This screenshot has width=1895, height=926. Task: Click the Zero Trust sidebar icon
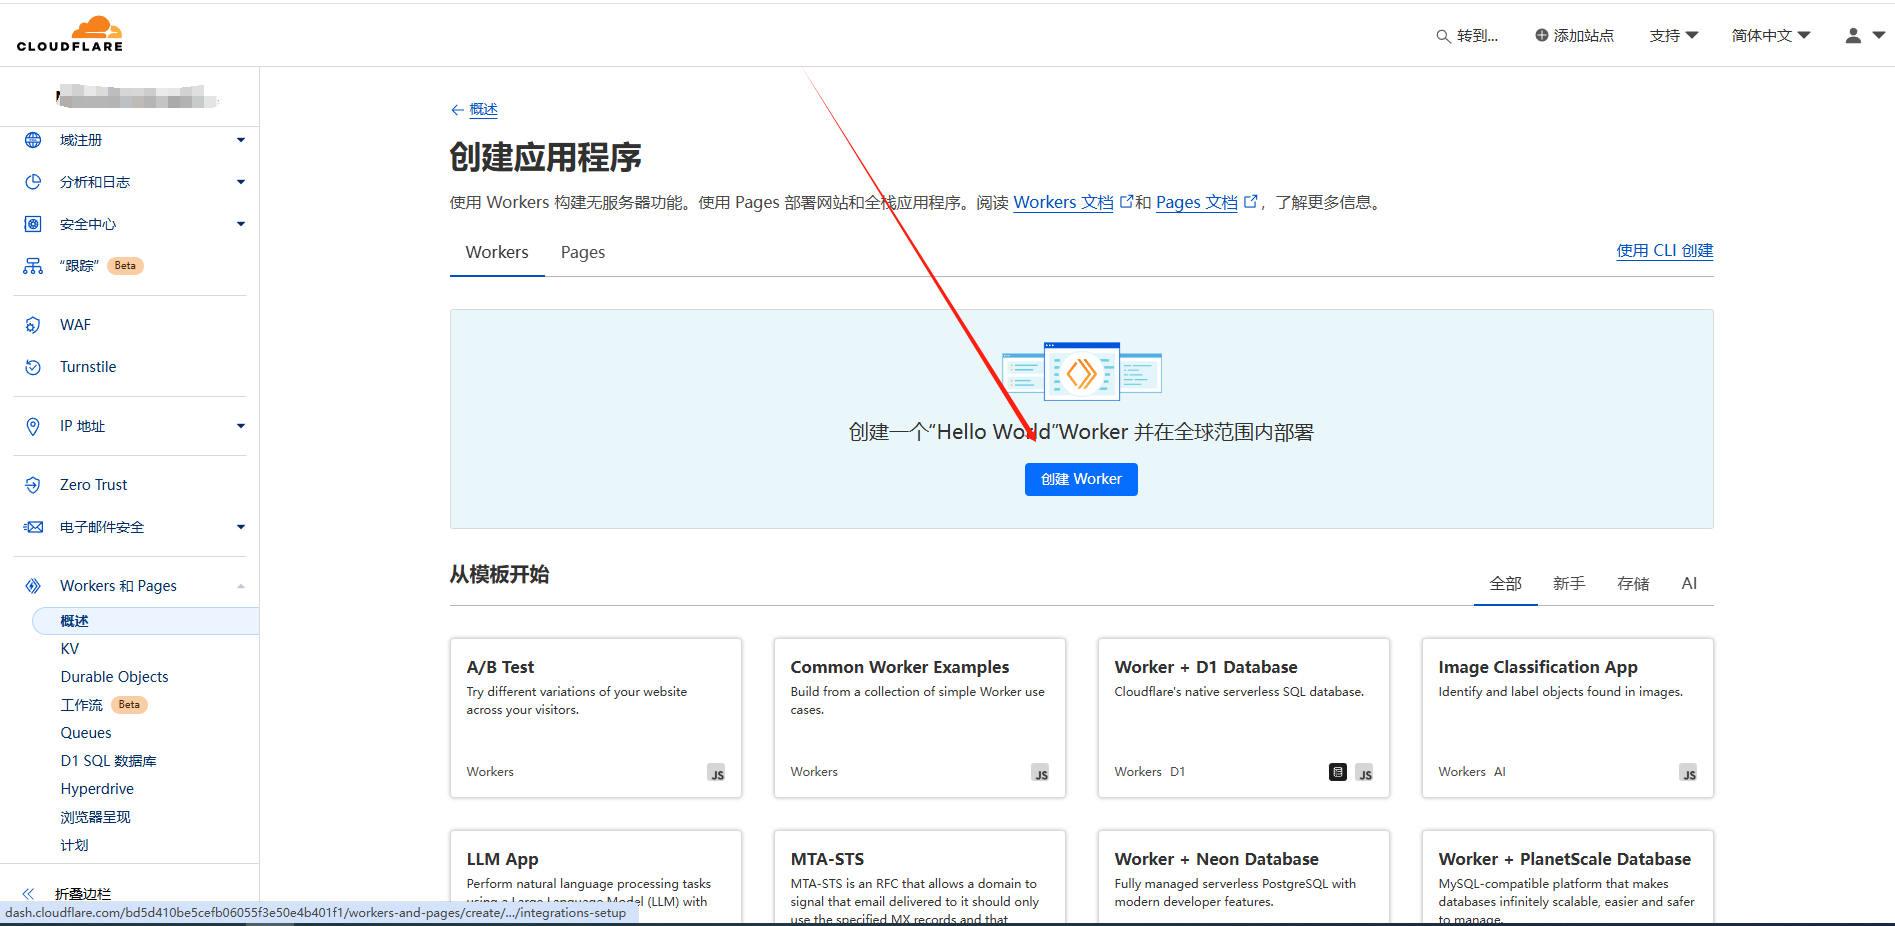(x=33, y=485)
